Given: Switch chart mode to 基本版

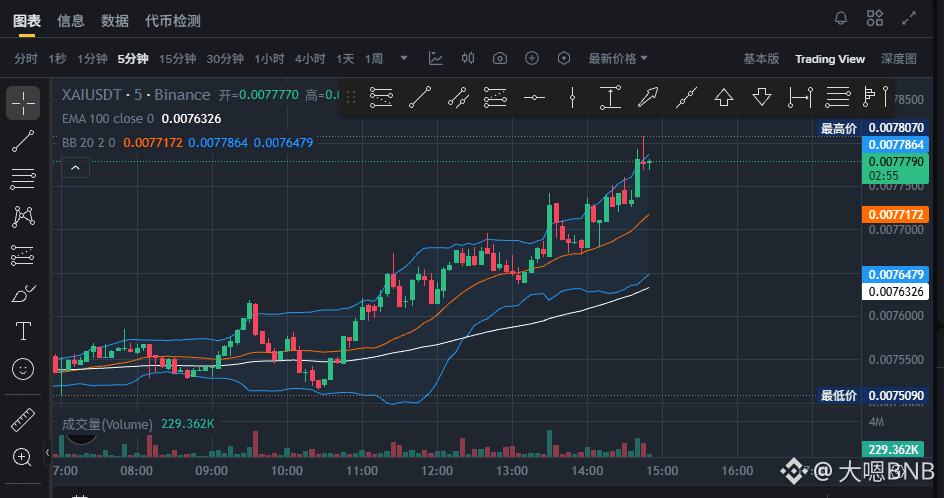Looking at the screenshot, I should pos(761,58).
